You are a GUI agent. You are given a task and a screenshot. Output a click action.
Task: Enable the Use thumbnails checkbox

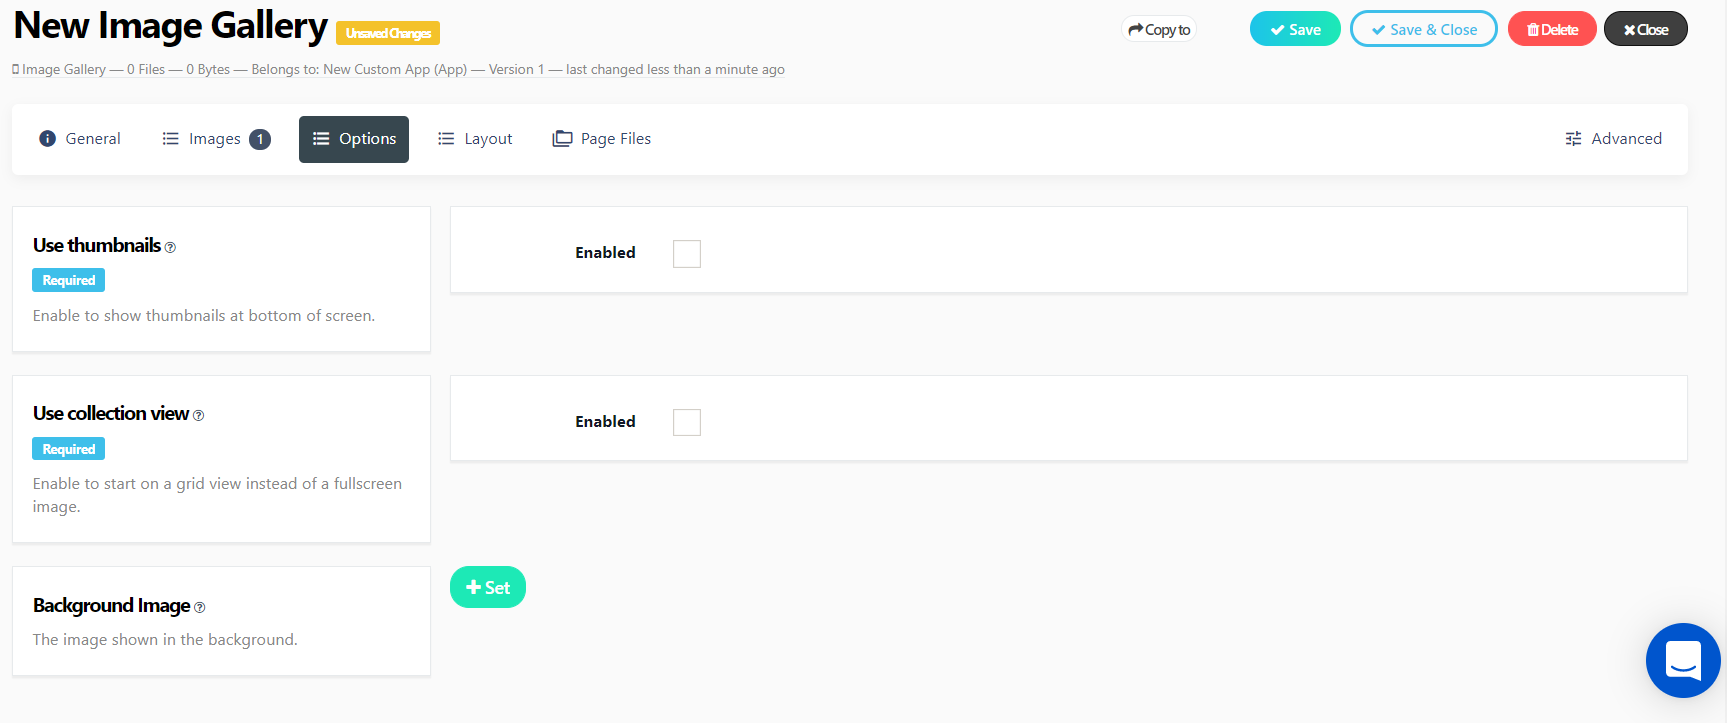687,254
